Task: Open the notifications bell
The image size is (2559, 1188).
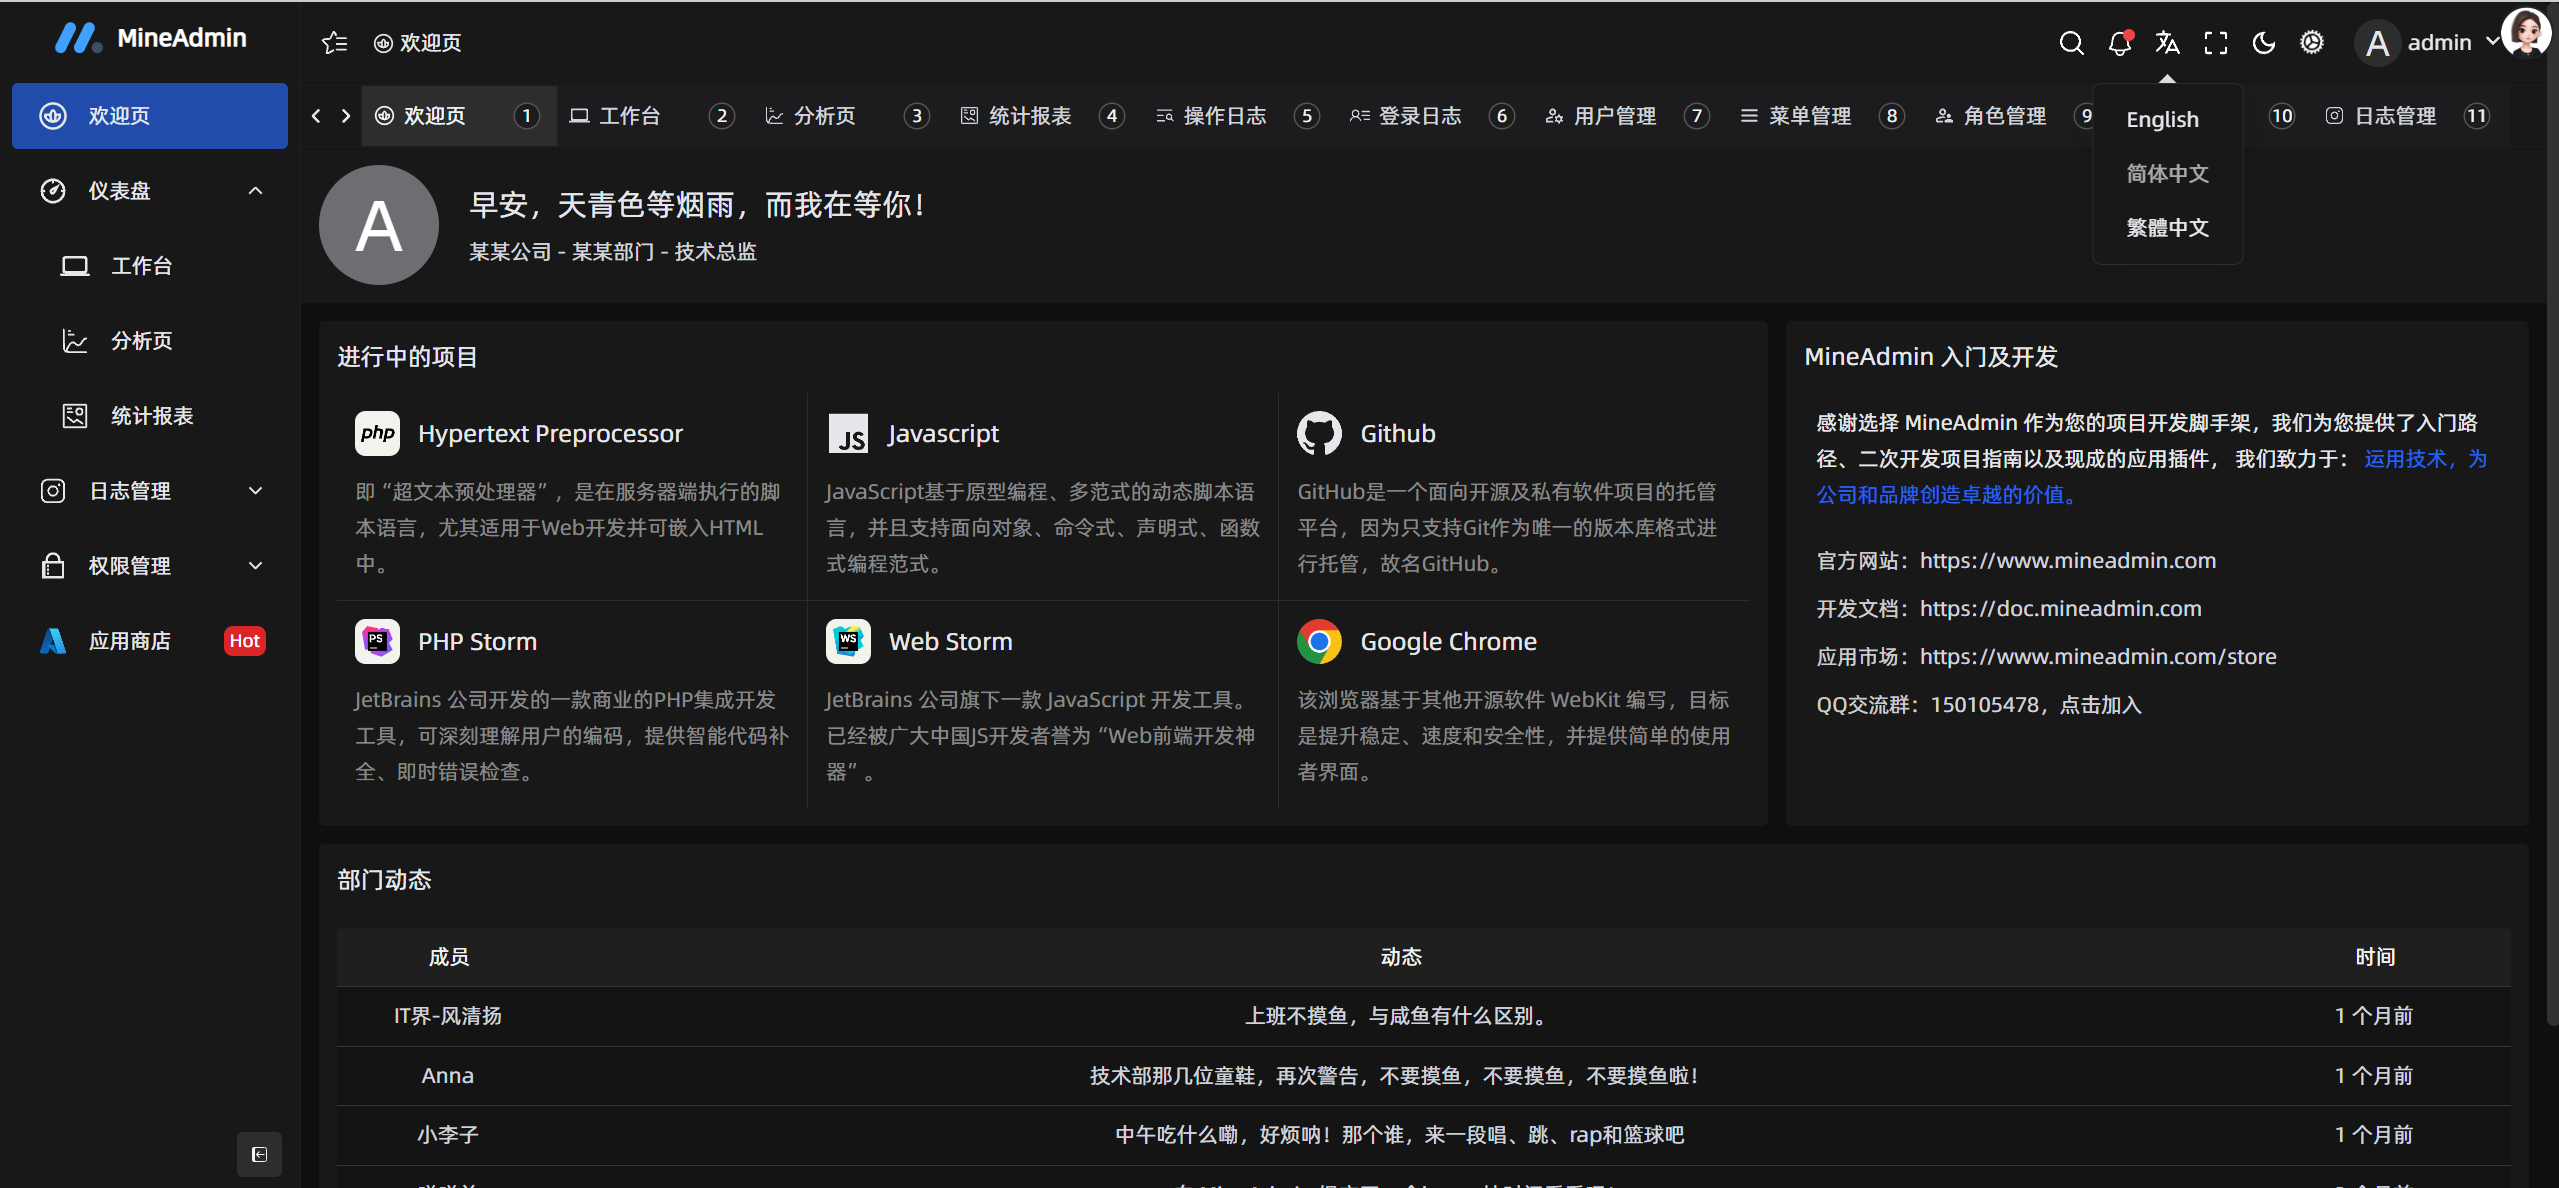Action: tap(2119, 43)
